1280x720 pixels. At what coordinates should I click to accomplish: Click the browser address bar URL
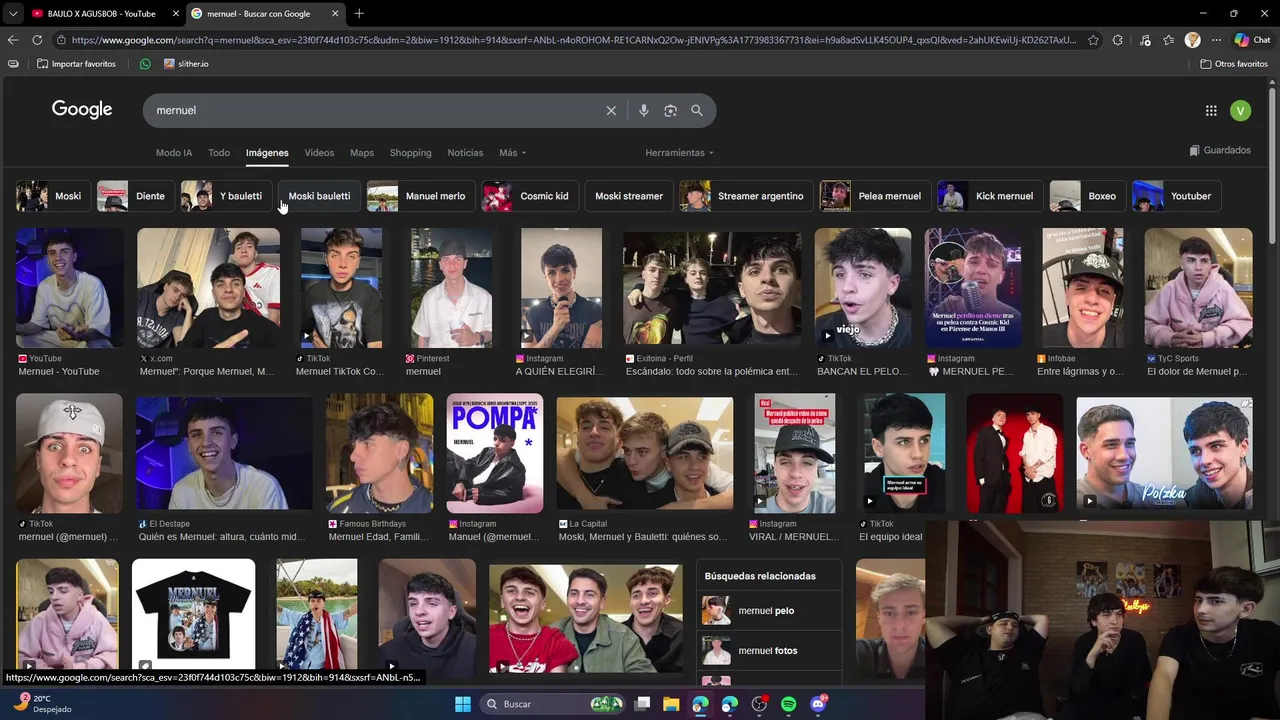(x=573, y=40)
